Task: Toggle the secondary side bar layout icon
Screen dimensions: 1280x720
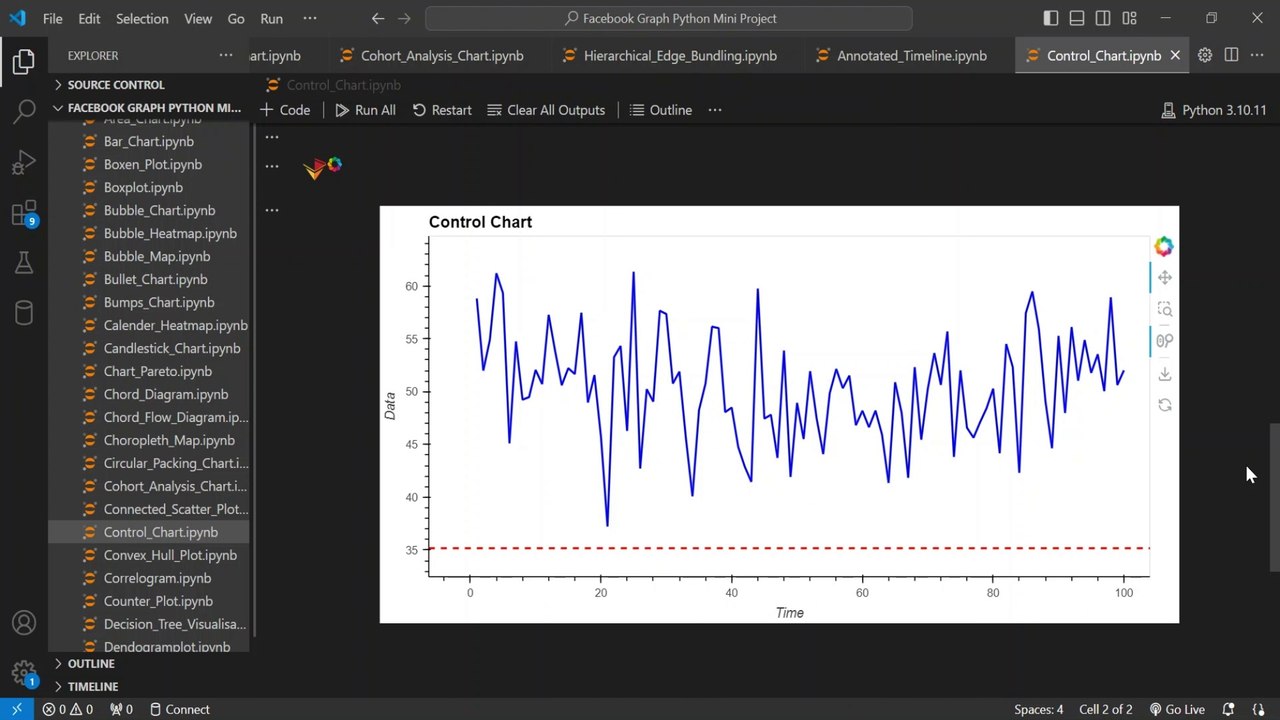Action: [x=1102, y=18]
